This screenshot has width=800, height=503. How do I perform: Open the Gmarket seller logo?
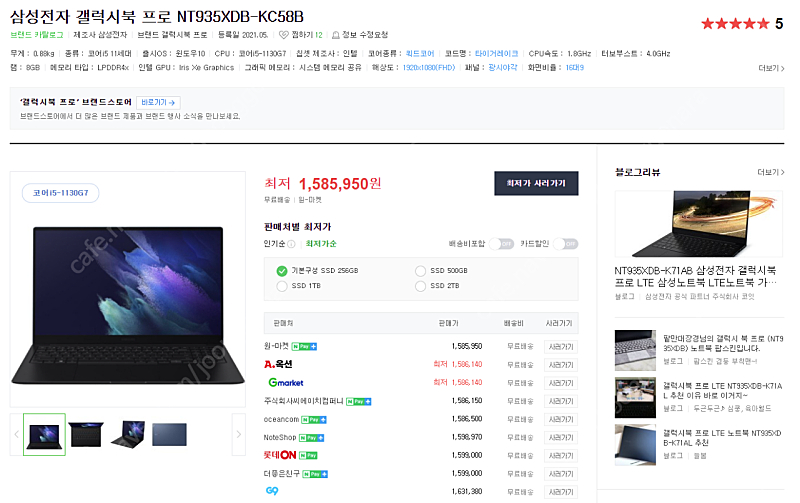[x=286, y=383]
